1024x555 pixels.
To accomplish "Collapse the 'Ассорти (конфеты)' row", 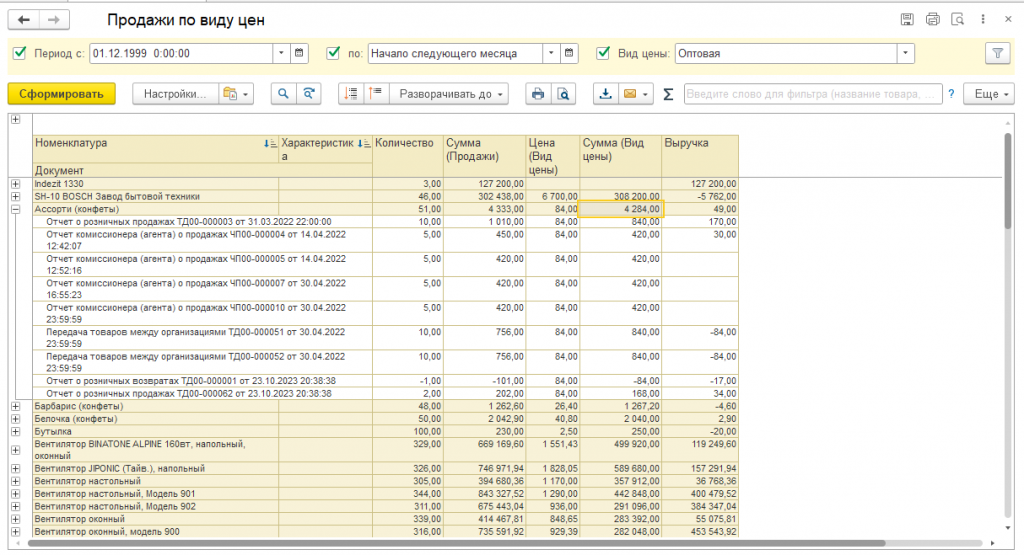I will (15, 209).
